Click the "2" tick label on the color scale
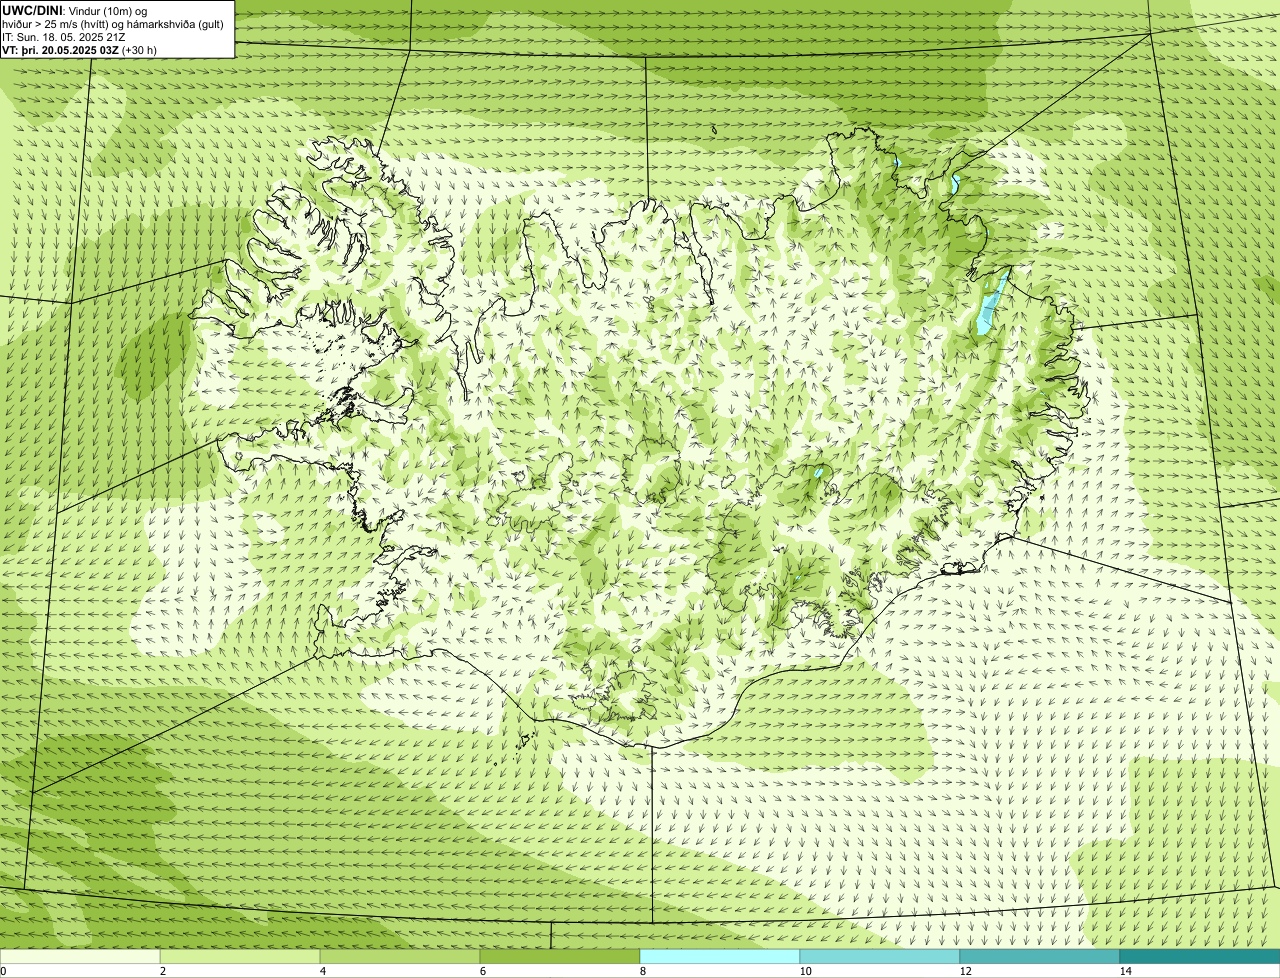Screen dimensions: 1280x978 coord(163,971)
